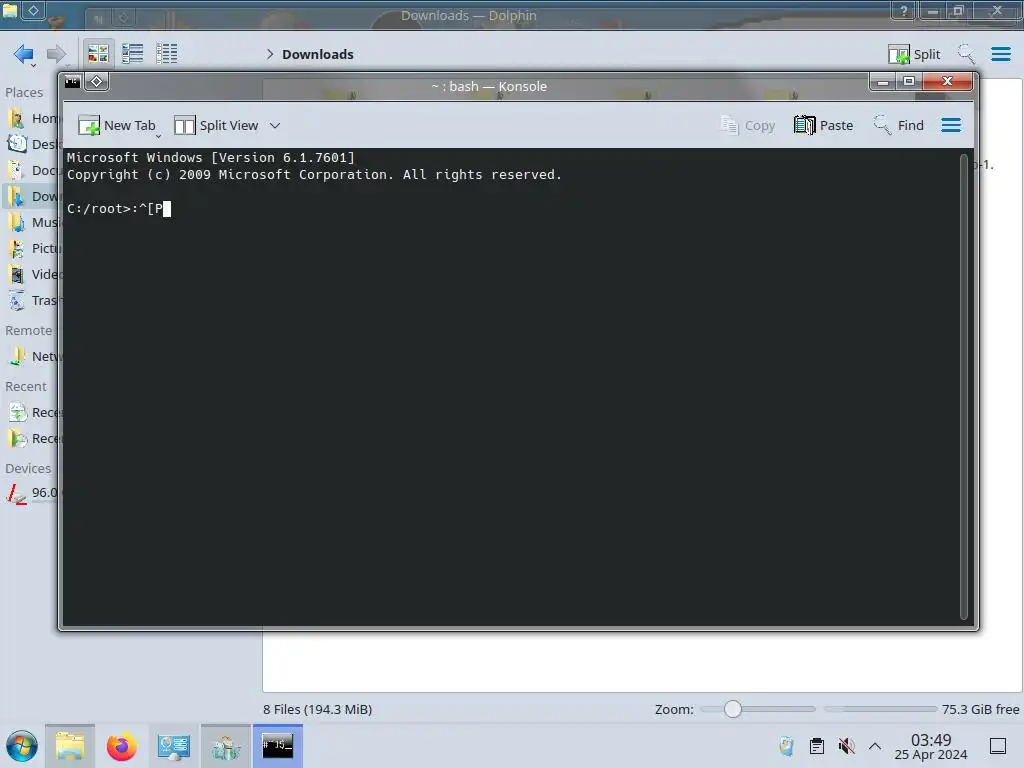The image size is (1024, 768).
Task: Open the leftmost system tray applet
Action: coord(786,746)
